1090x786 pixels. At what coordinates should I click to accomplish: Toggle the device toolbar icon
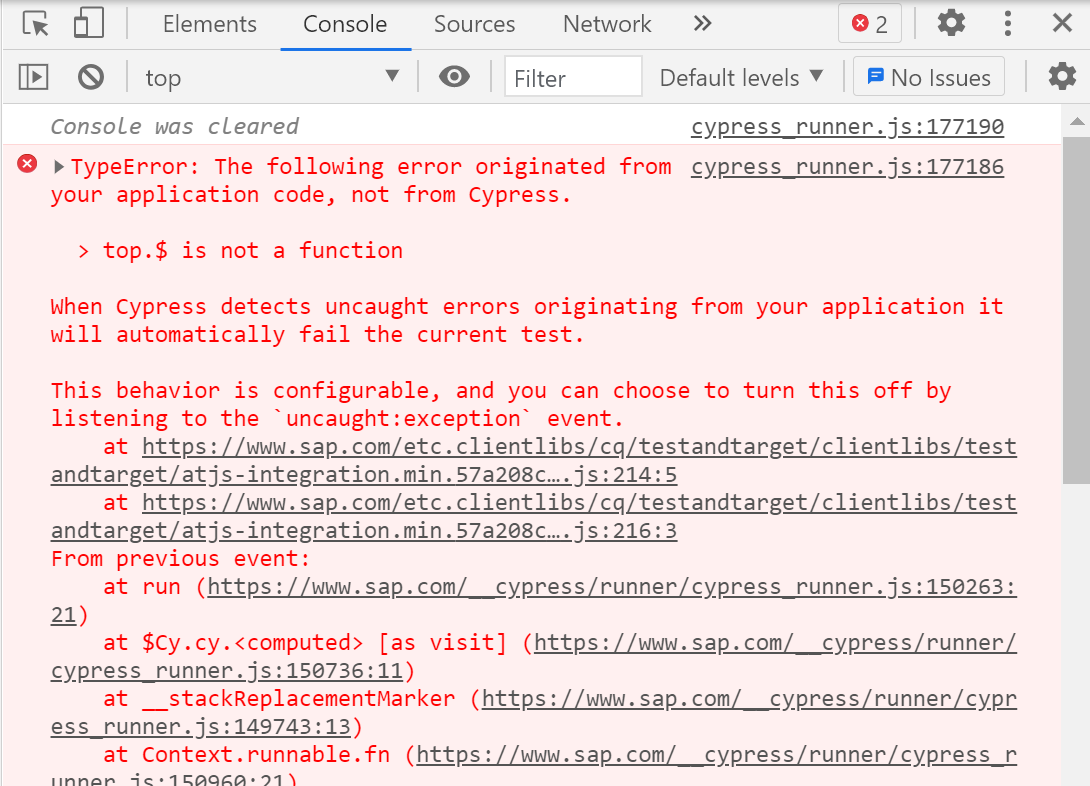click(x=88, y=24)
